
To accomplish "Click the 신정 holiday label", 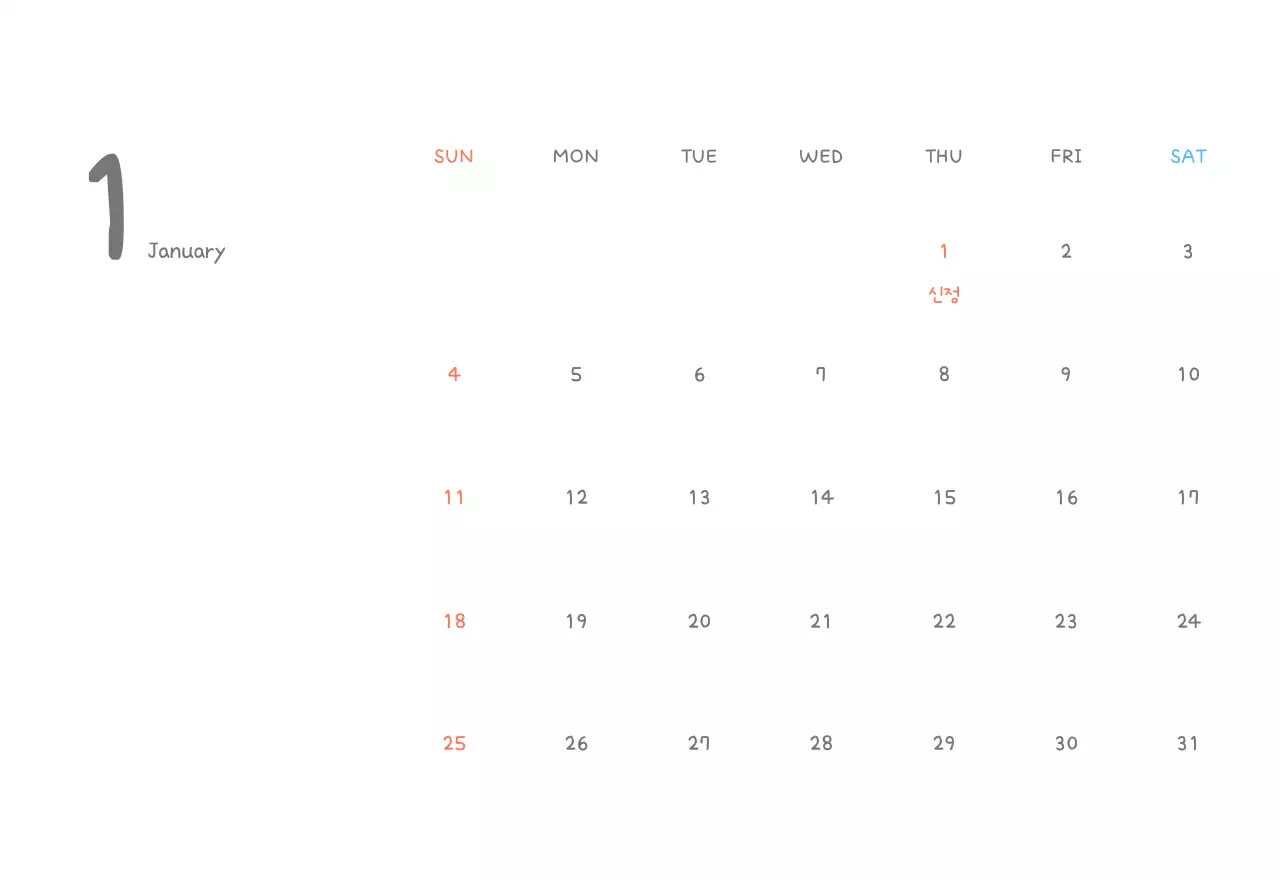I will 944,295.
